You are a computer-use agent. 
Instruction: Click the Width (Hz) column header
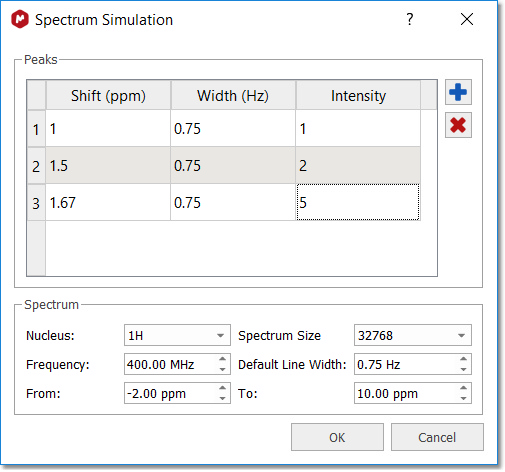coord(233,95)
